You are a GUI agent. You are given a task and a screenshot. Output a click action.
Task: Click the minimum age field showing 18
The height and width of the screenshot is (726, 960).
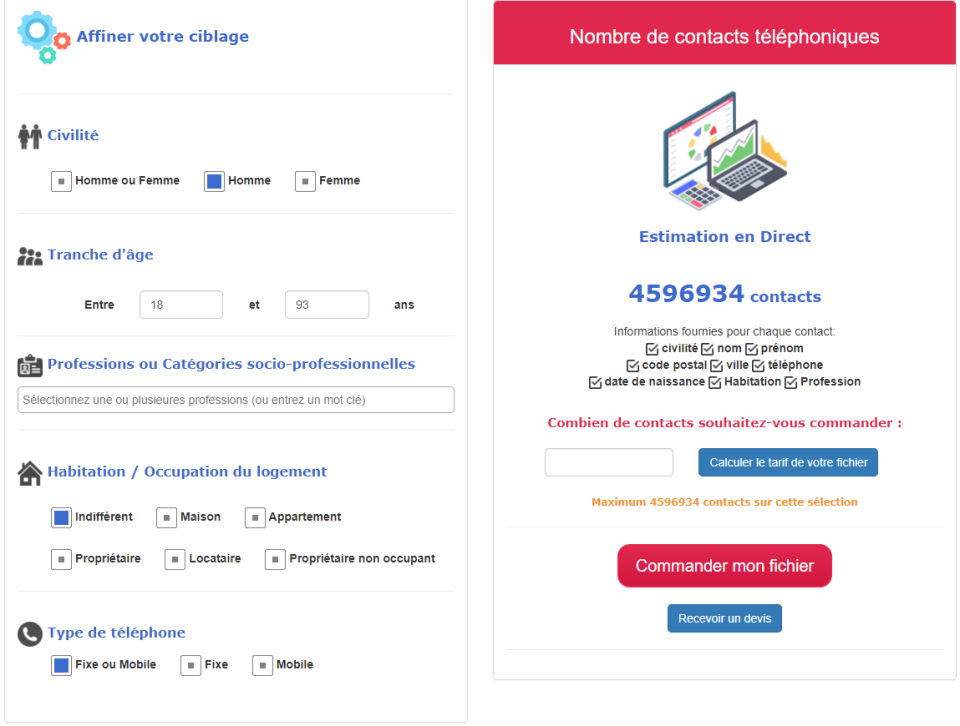(x=181, y=305)
